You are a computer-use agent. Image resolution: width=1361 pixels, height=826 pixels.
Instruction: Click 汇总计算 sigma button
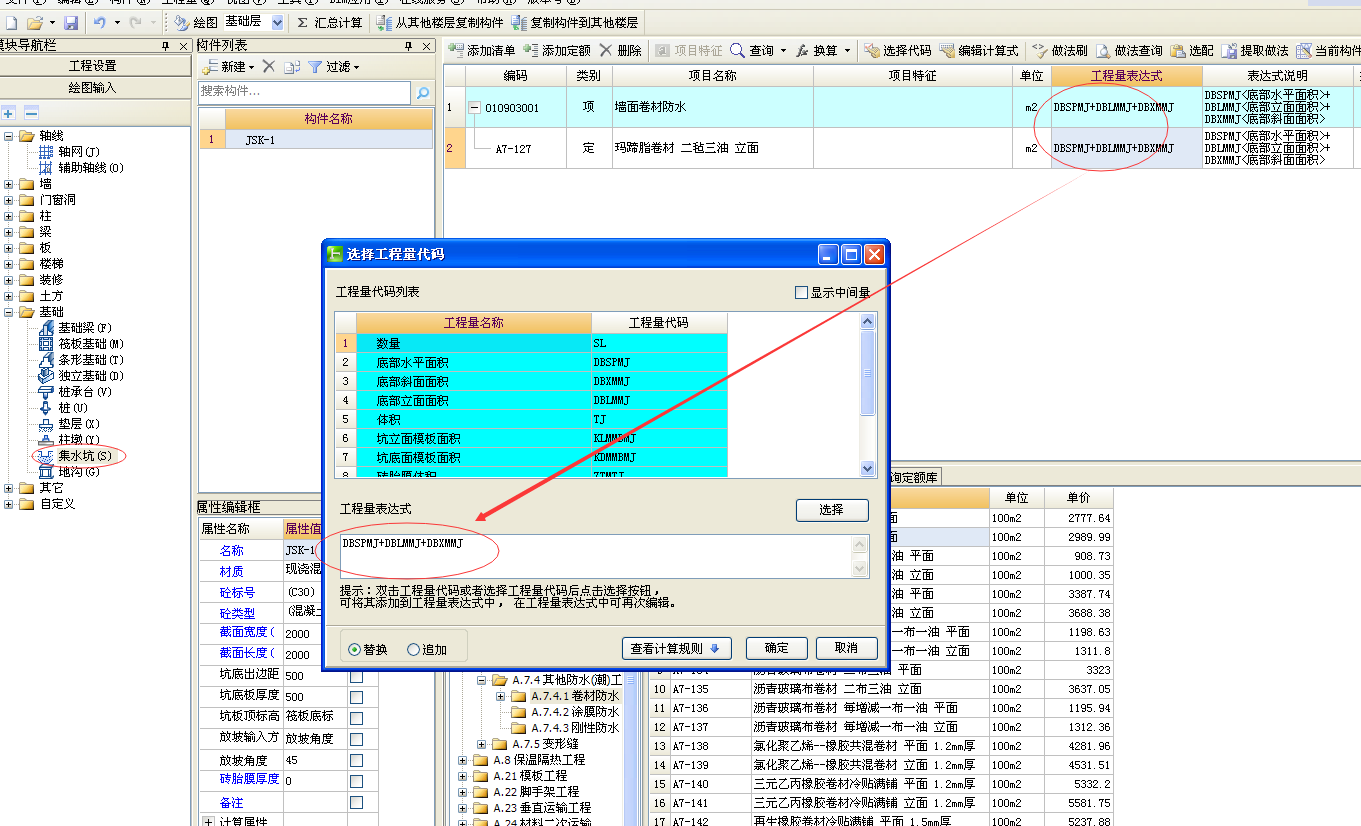(330, 22)
